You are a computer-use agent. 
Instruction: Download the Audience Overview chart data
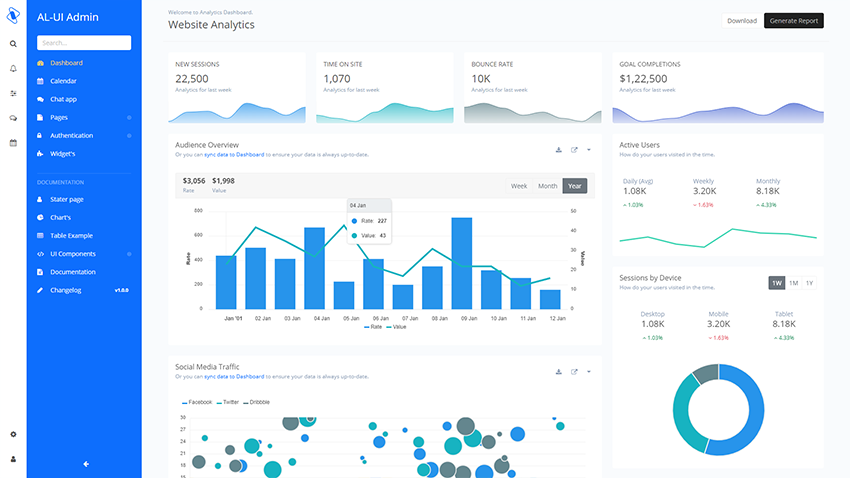tap(558, 150)
